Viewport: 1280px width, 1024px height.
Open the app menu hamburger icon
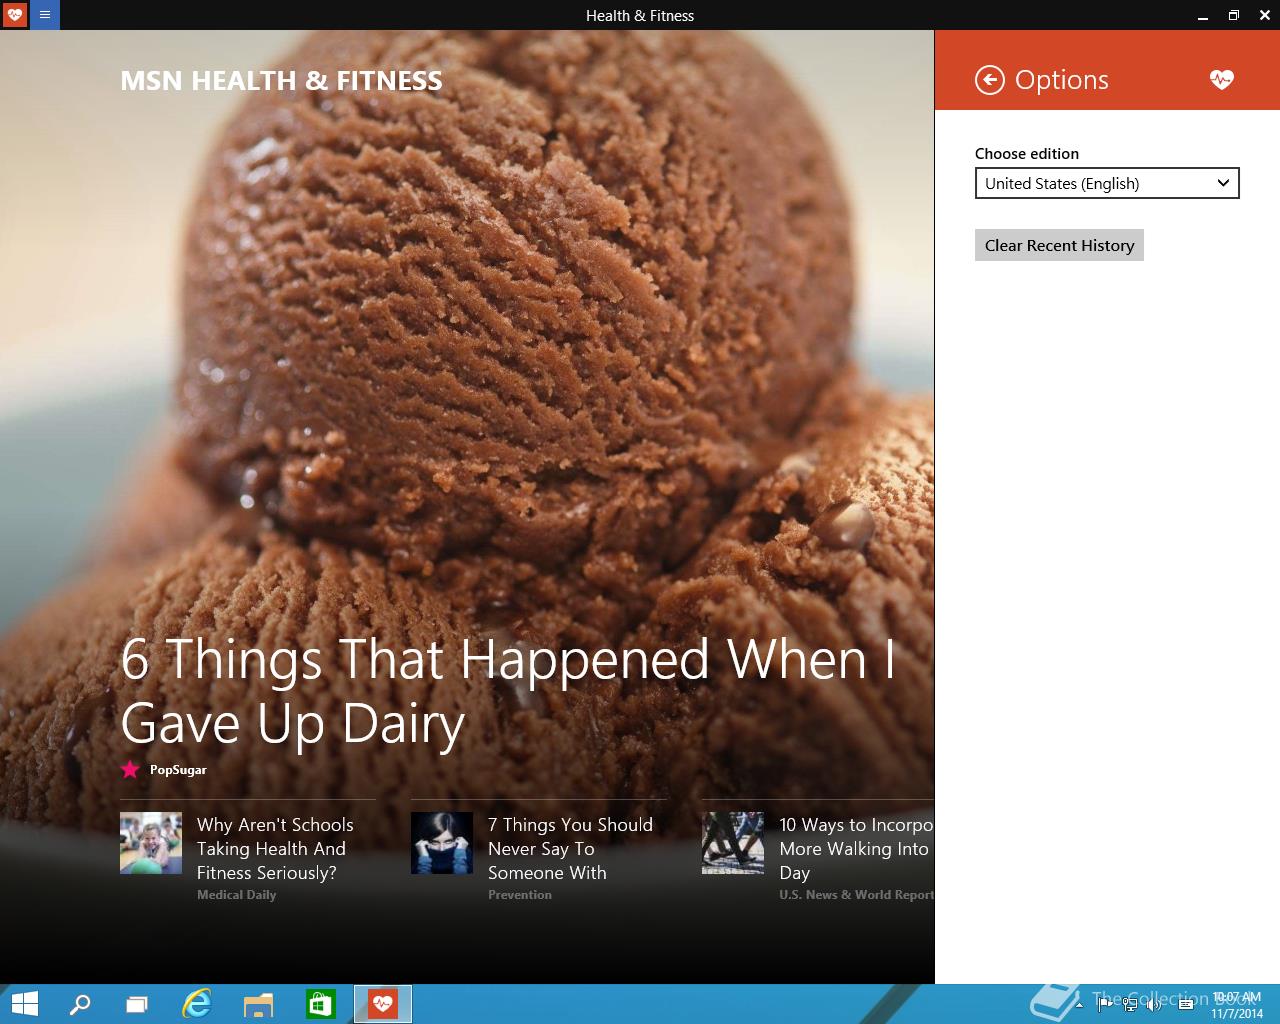(x=45, y=15)
